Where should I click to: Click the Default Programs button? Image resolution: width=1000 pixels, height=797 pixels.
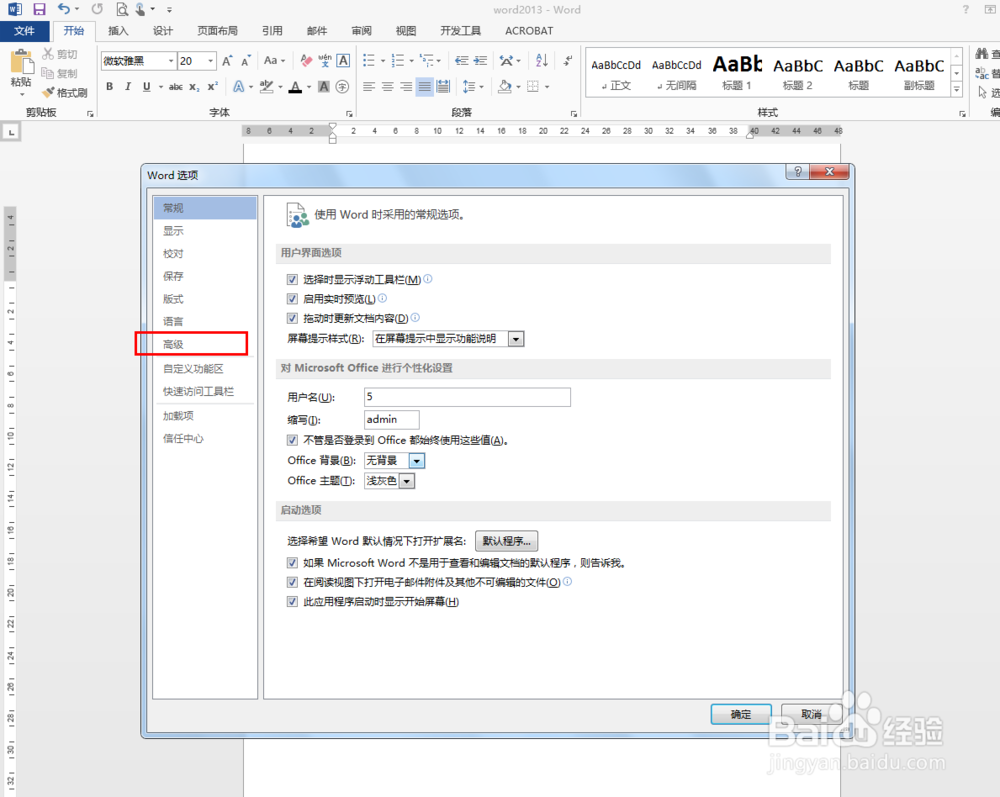point(506,541)
